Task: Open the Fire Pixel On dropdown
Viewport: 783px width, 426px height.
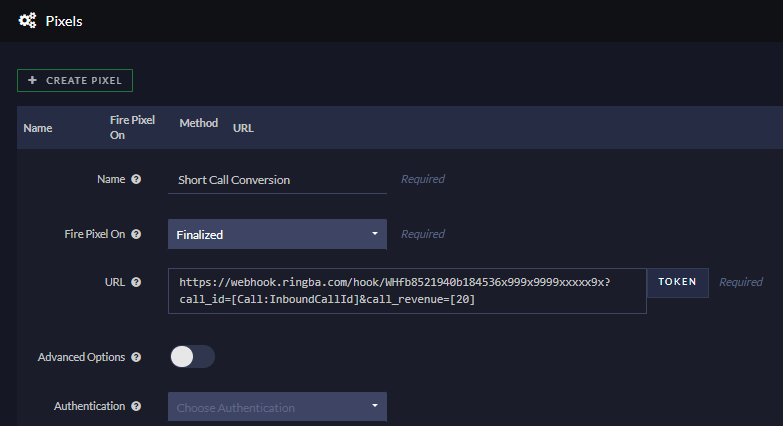Action: point(277,234)
